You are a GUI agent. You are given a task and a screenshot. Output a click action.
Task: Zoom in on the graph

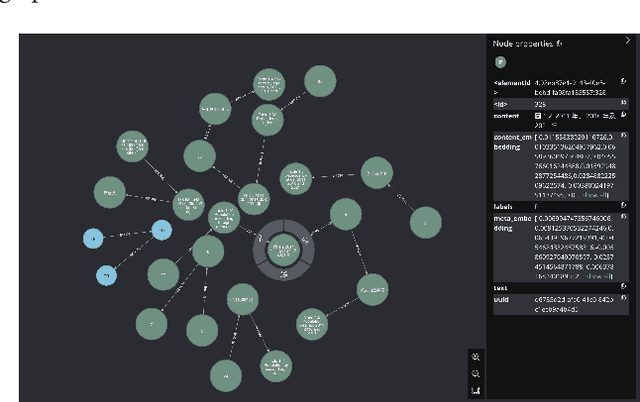[x=476, y=356]
